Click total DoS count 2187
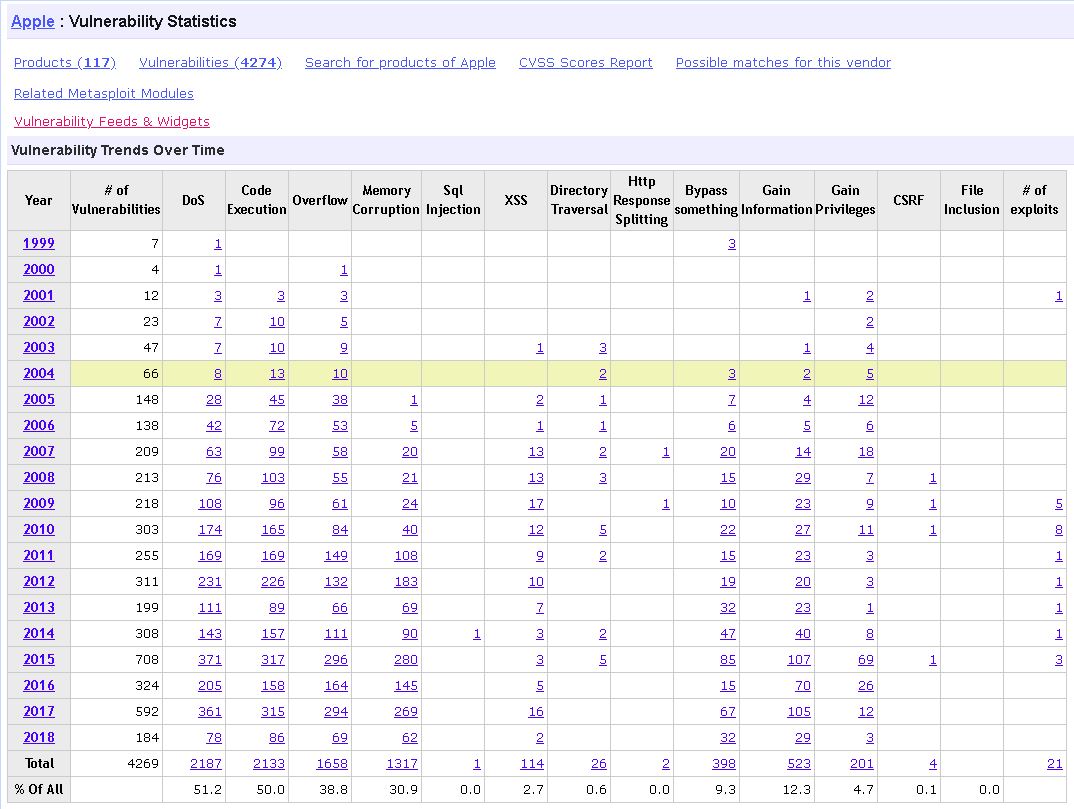Viewport: 1074px width, 809px height. point(206,763)
